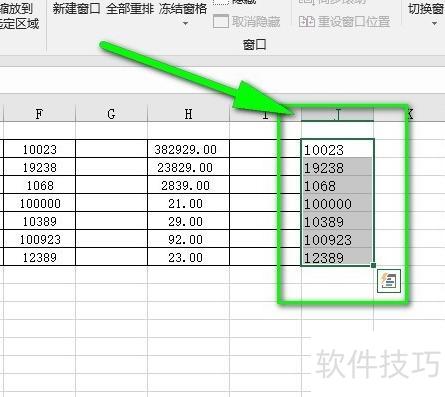The image size is (445, 397).
Task: Click cell F with value 10023
Action: click(40, 149)
